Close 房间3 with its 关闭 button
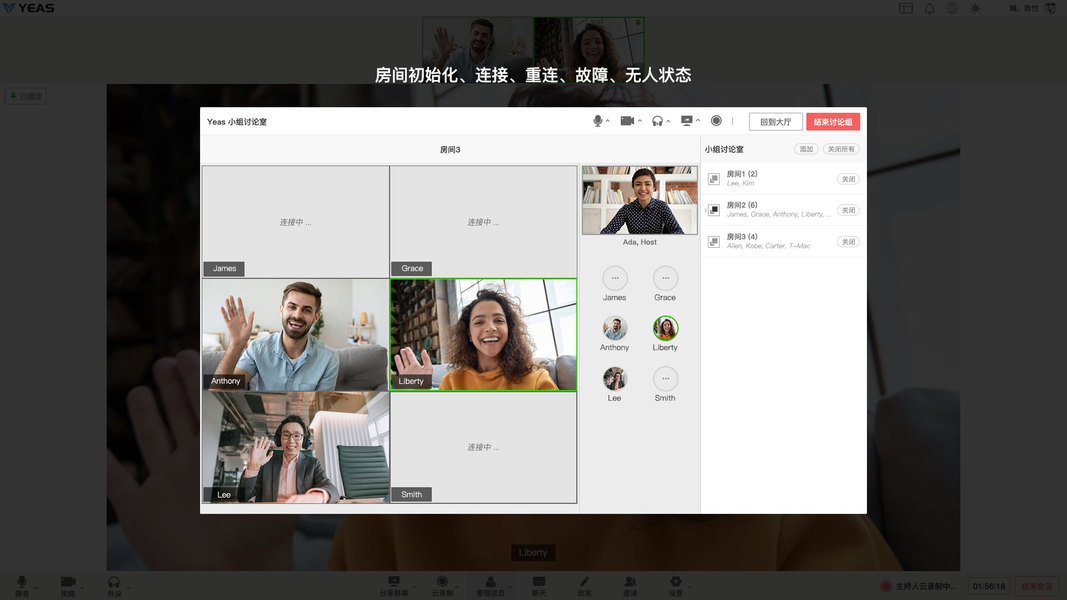 point(848,241)
